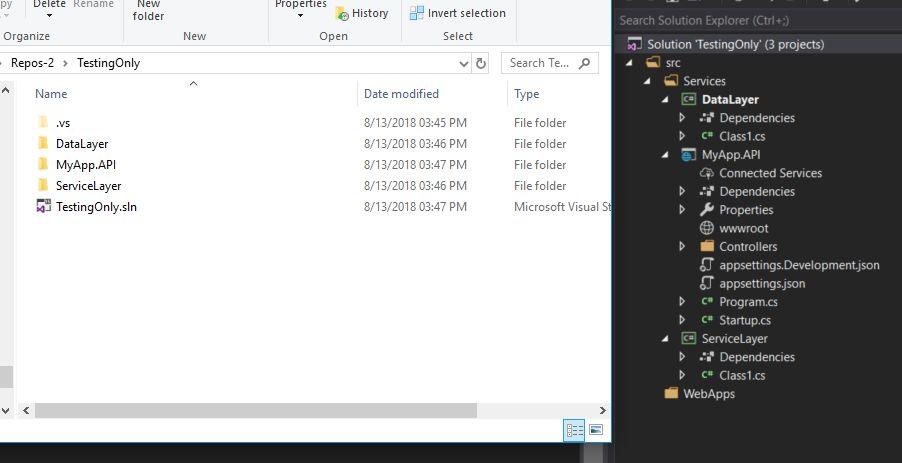Open the Properties dropdown arrow

pos(300,16)
